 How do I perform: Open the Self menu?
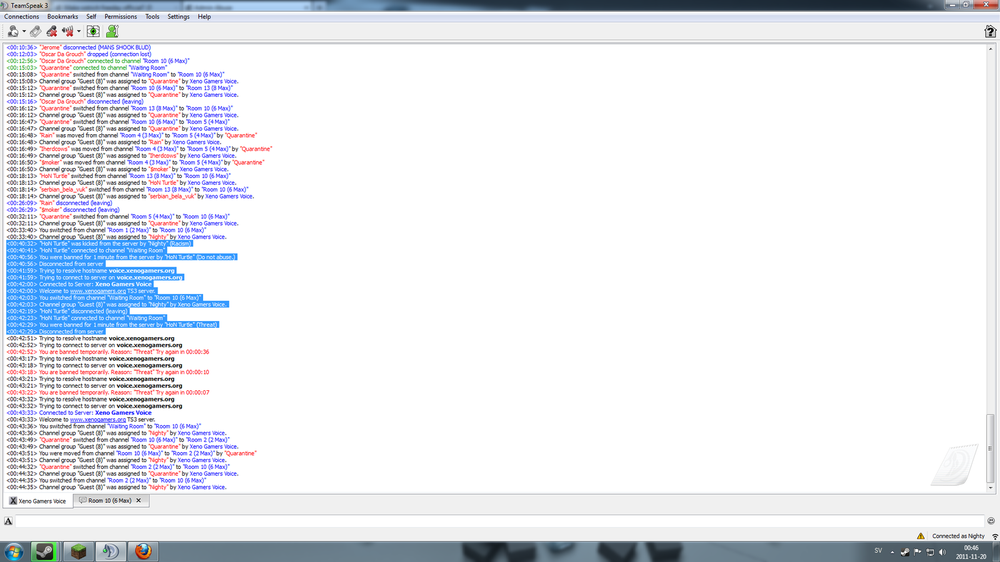(91, 17)
